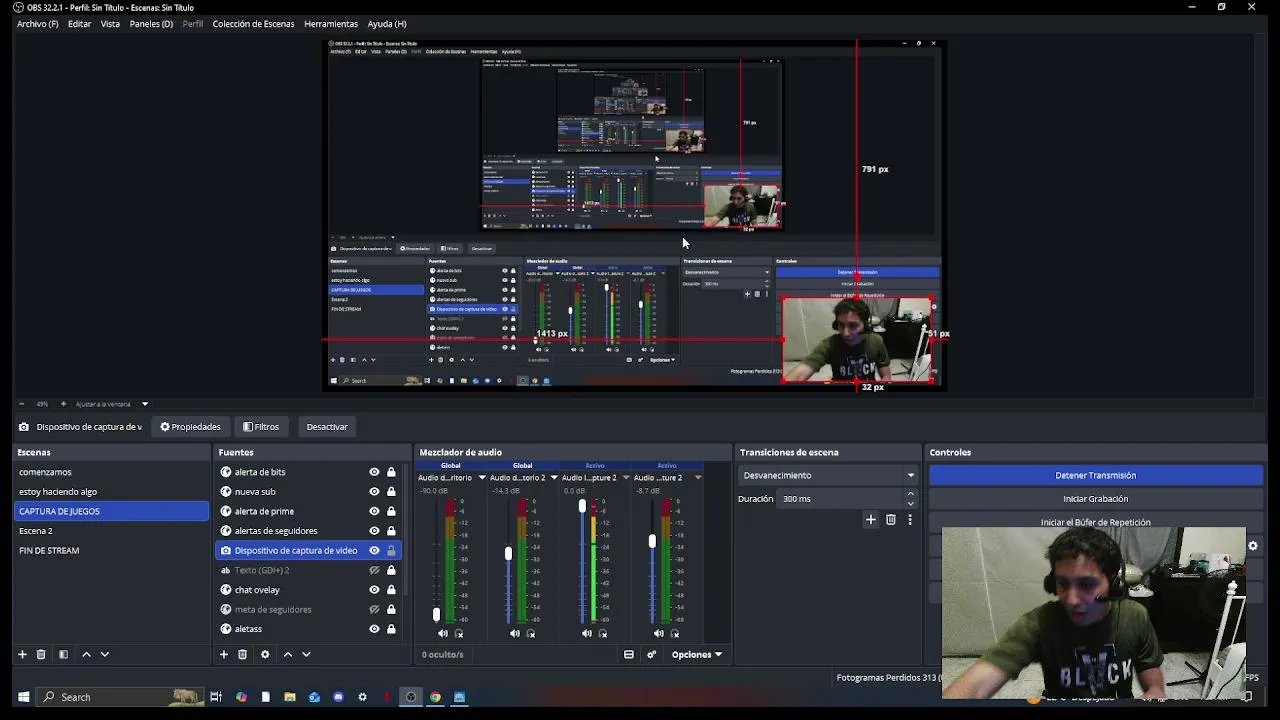Click Audio d...torio 2 volume fader handle
The height and width of the screenshot is (720, 1280).
[x=508, y=553]
